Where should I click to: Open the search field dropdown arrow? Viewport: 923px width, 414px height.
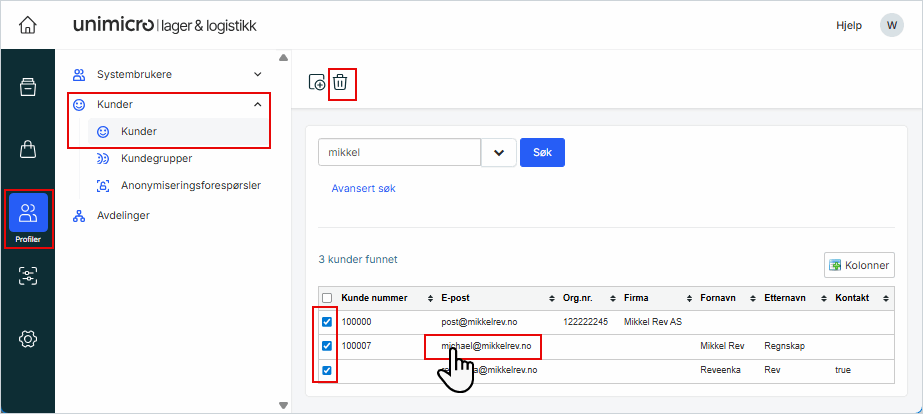pyautogui.click(x=498, y=153)
